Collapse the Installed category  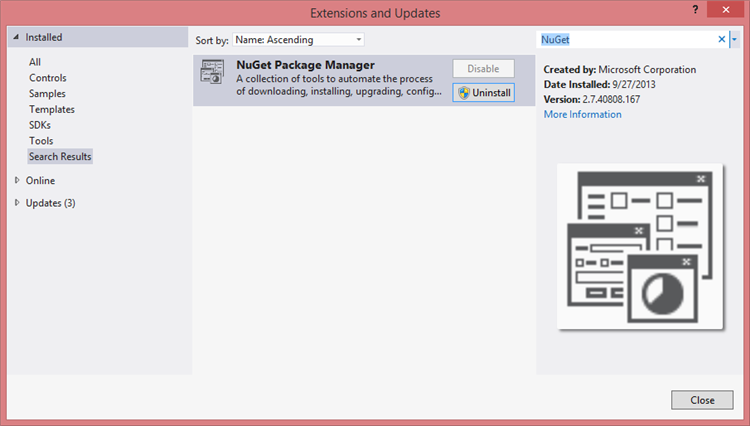pos(16,37)
